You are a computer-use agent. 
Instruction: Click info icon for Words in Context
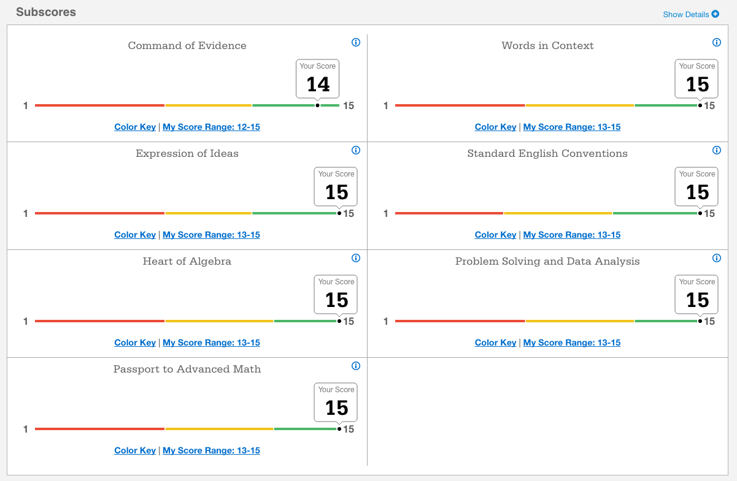(x=716, y=43)
